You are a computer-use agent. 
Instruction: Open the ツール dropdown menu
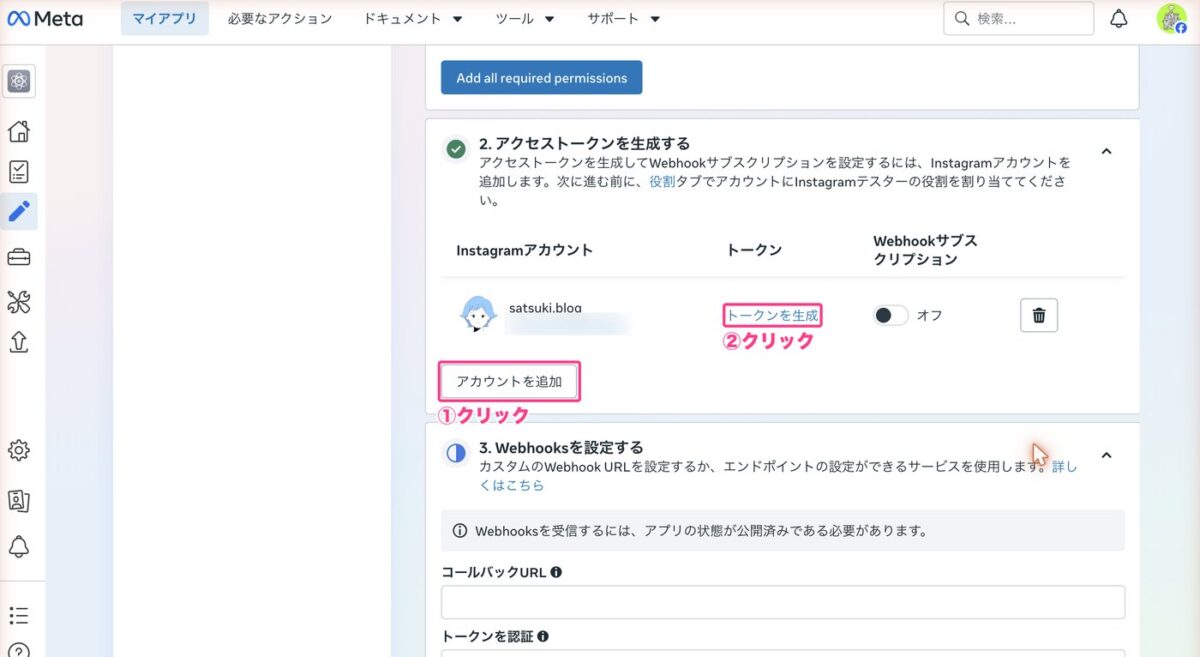point(525,19)
